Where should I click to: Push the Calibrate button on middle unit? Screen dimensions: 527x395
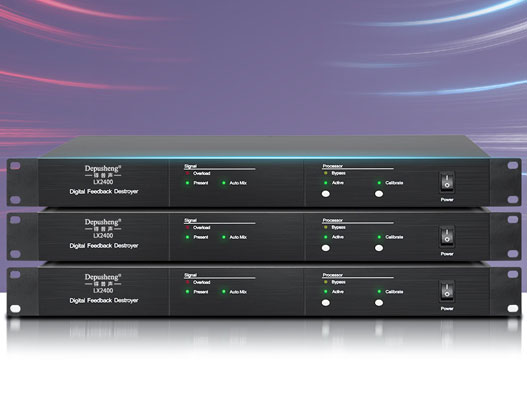click(x=379, y=248)
